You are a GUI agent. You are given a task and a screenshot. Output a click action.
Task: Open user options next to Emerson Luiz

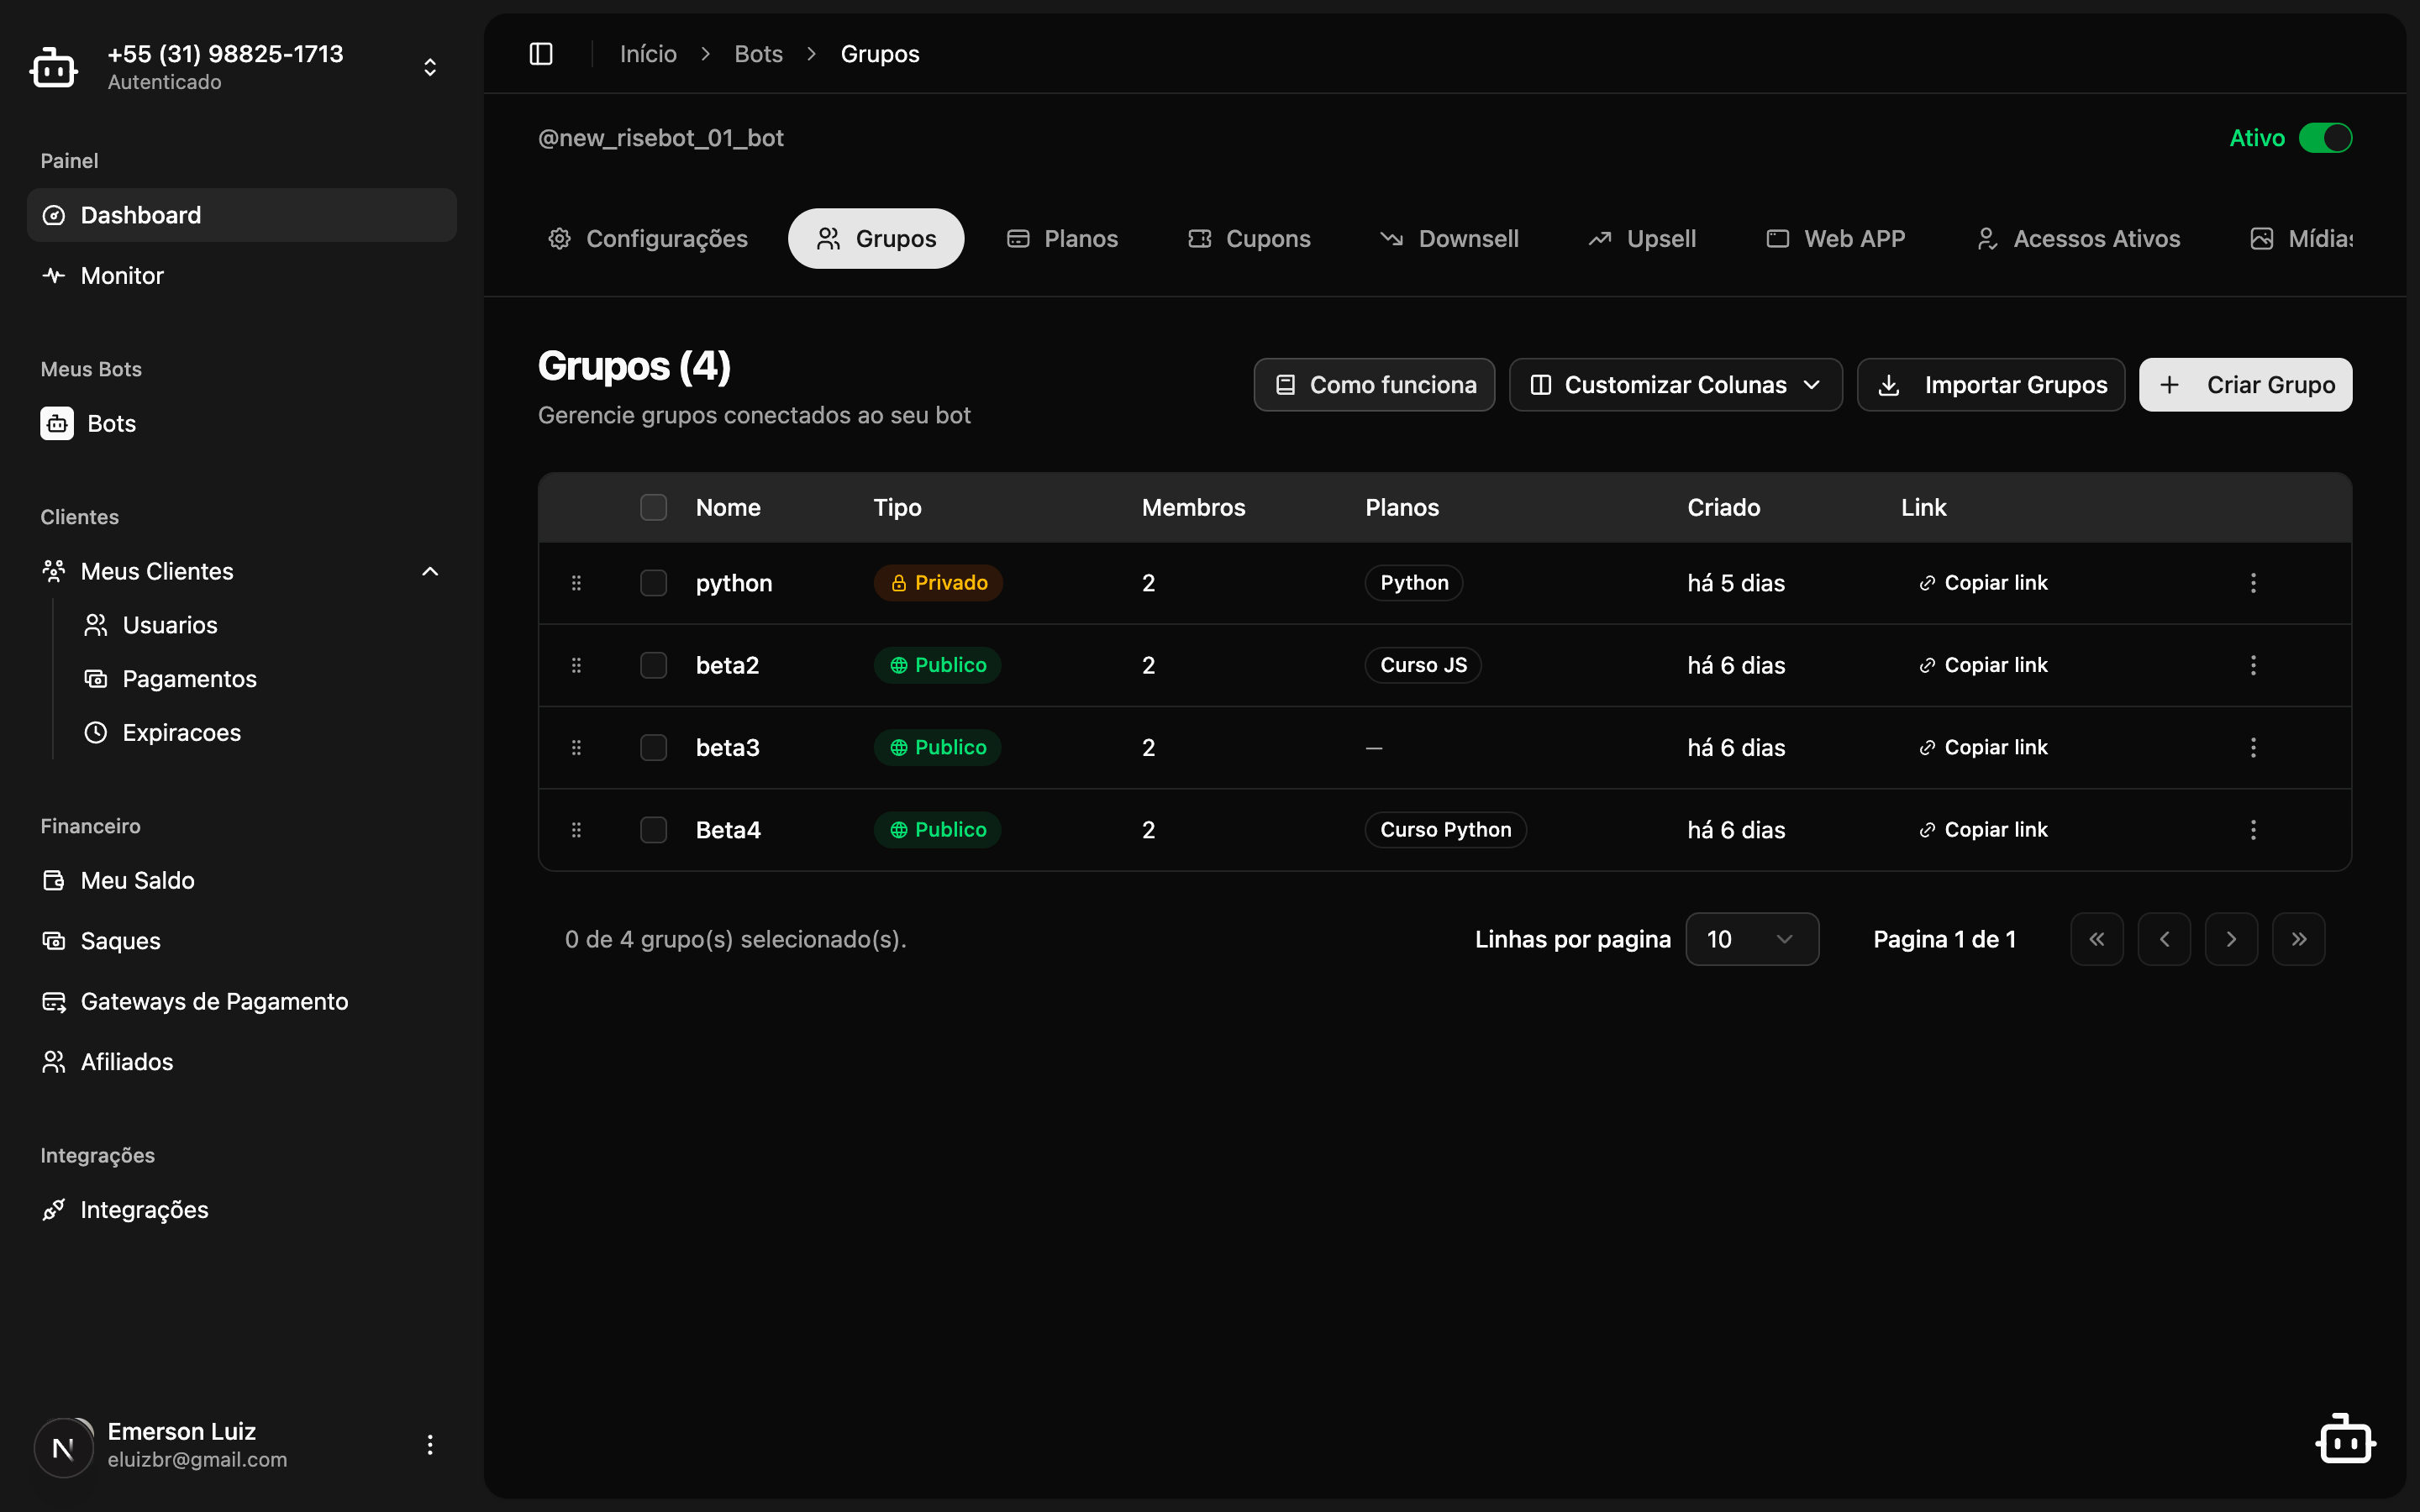(x=430, y=1445)
